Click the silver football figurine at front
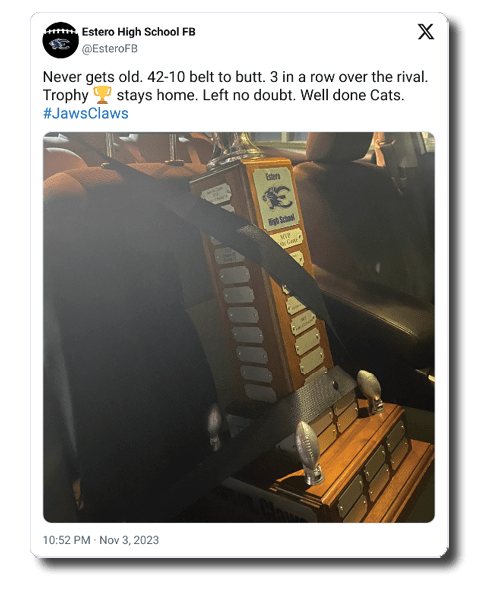Viewport: 498px width, 589px height. click(x=309, y=452)
